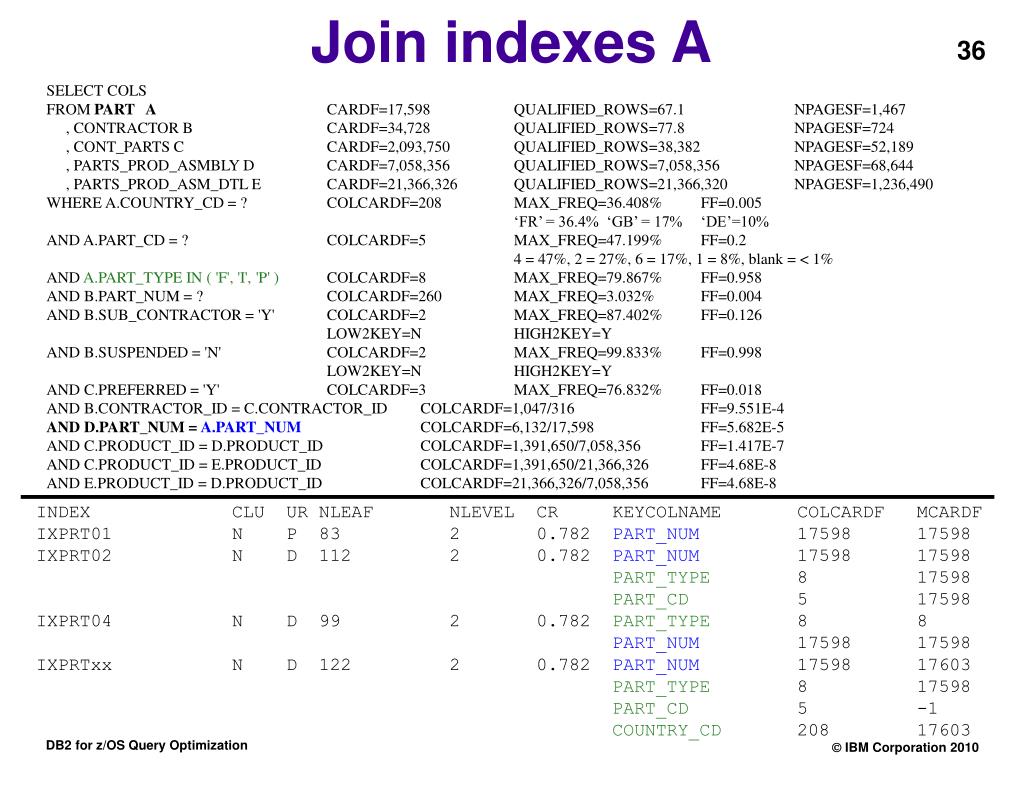Click ', CONTRACTOR B' table line

(129, 128)
